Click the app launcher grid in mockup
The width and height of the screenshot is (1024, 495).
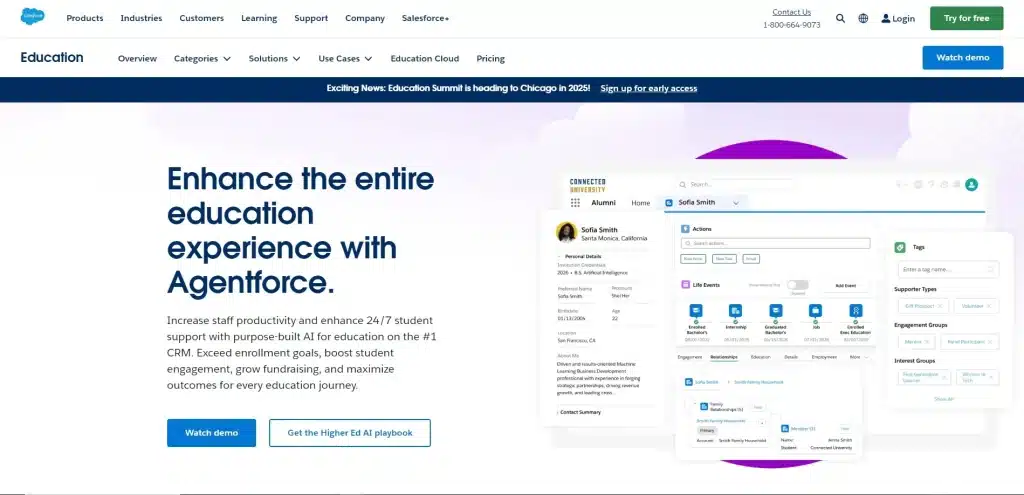click(x=575, y=203)
